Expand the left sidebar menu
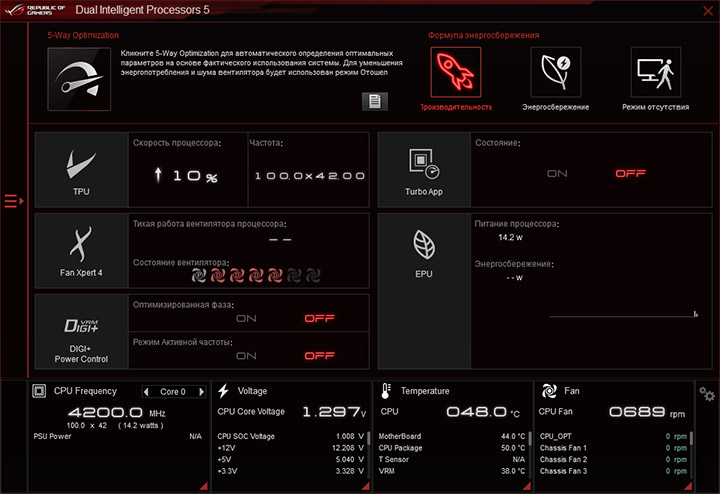The image size is (720, 494). (13, 201)
